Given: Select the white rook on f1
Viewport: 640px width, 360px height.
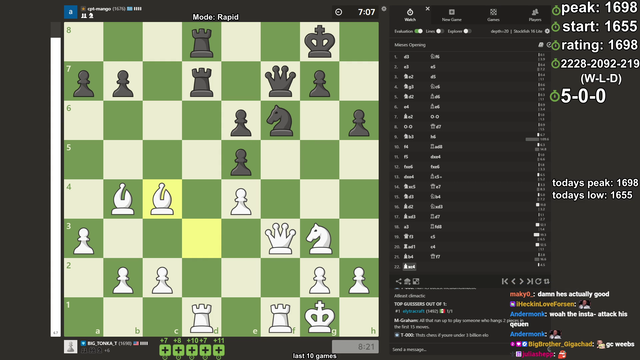Looking at the screenshot, I should [280, 317].
